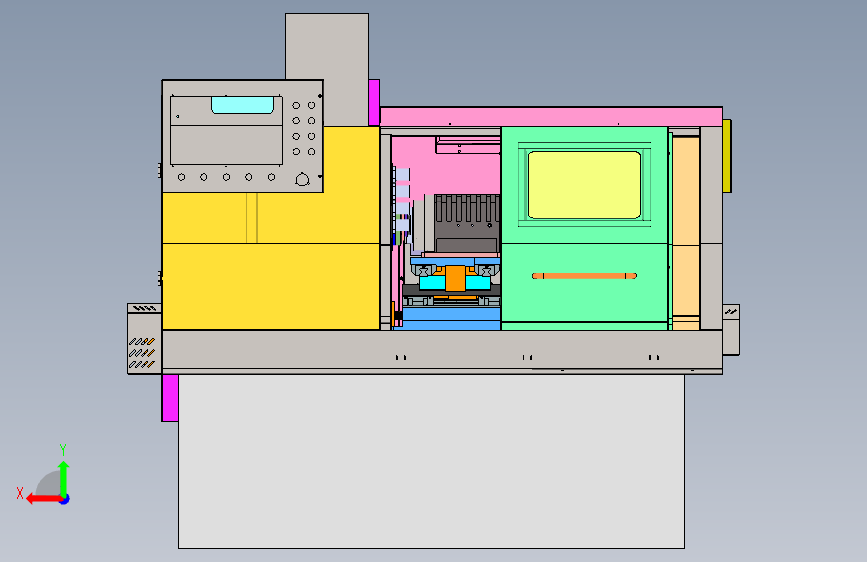
Task: Click the green Y axis arrow on triad
Action: pyautogui.click(x=64, y=478)
